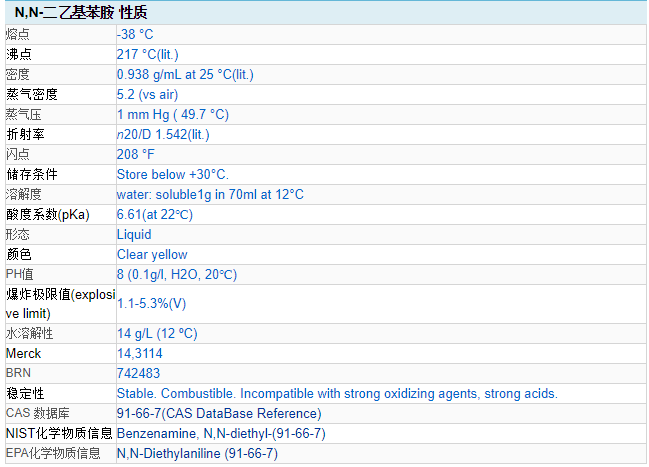Select the BRN number 742483

point(137,373)
